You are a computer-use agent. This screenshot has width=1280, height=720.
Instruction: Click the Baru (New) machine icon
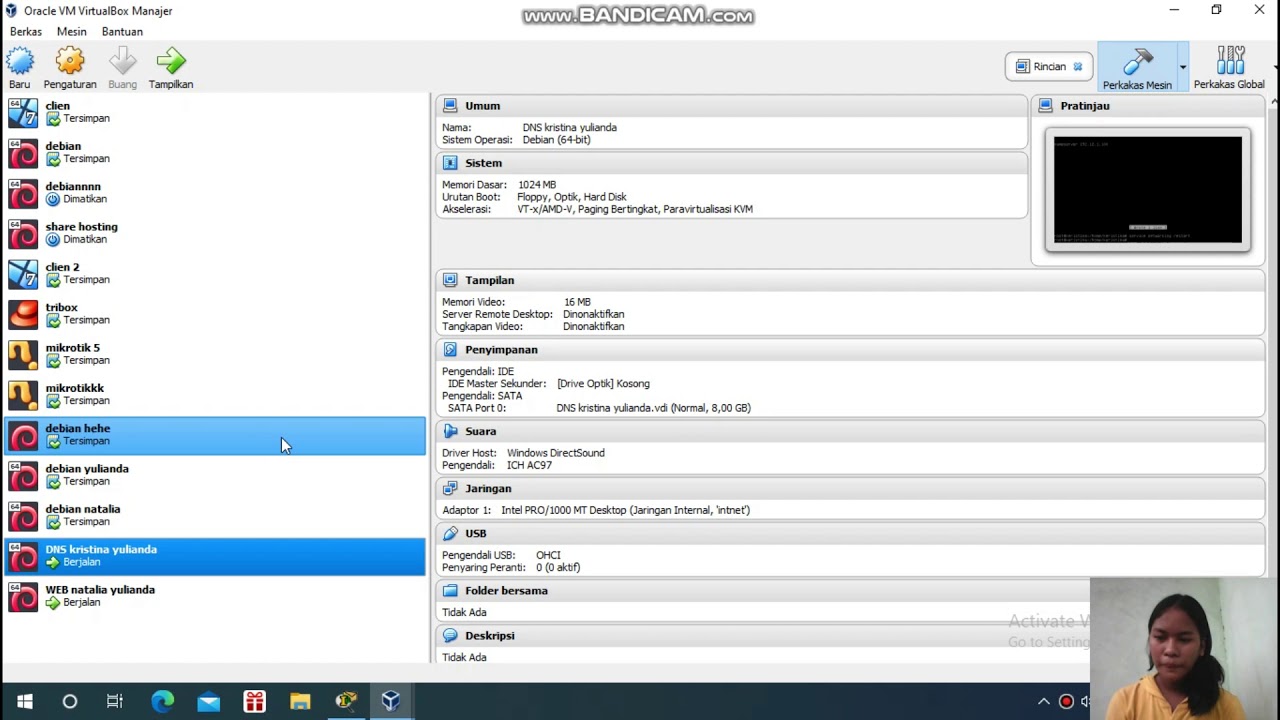(x=20, y=62)
